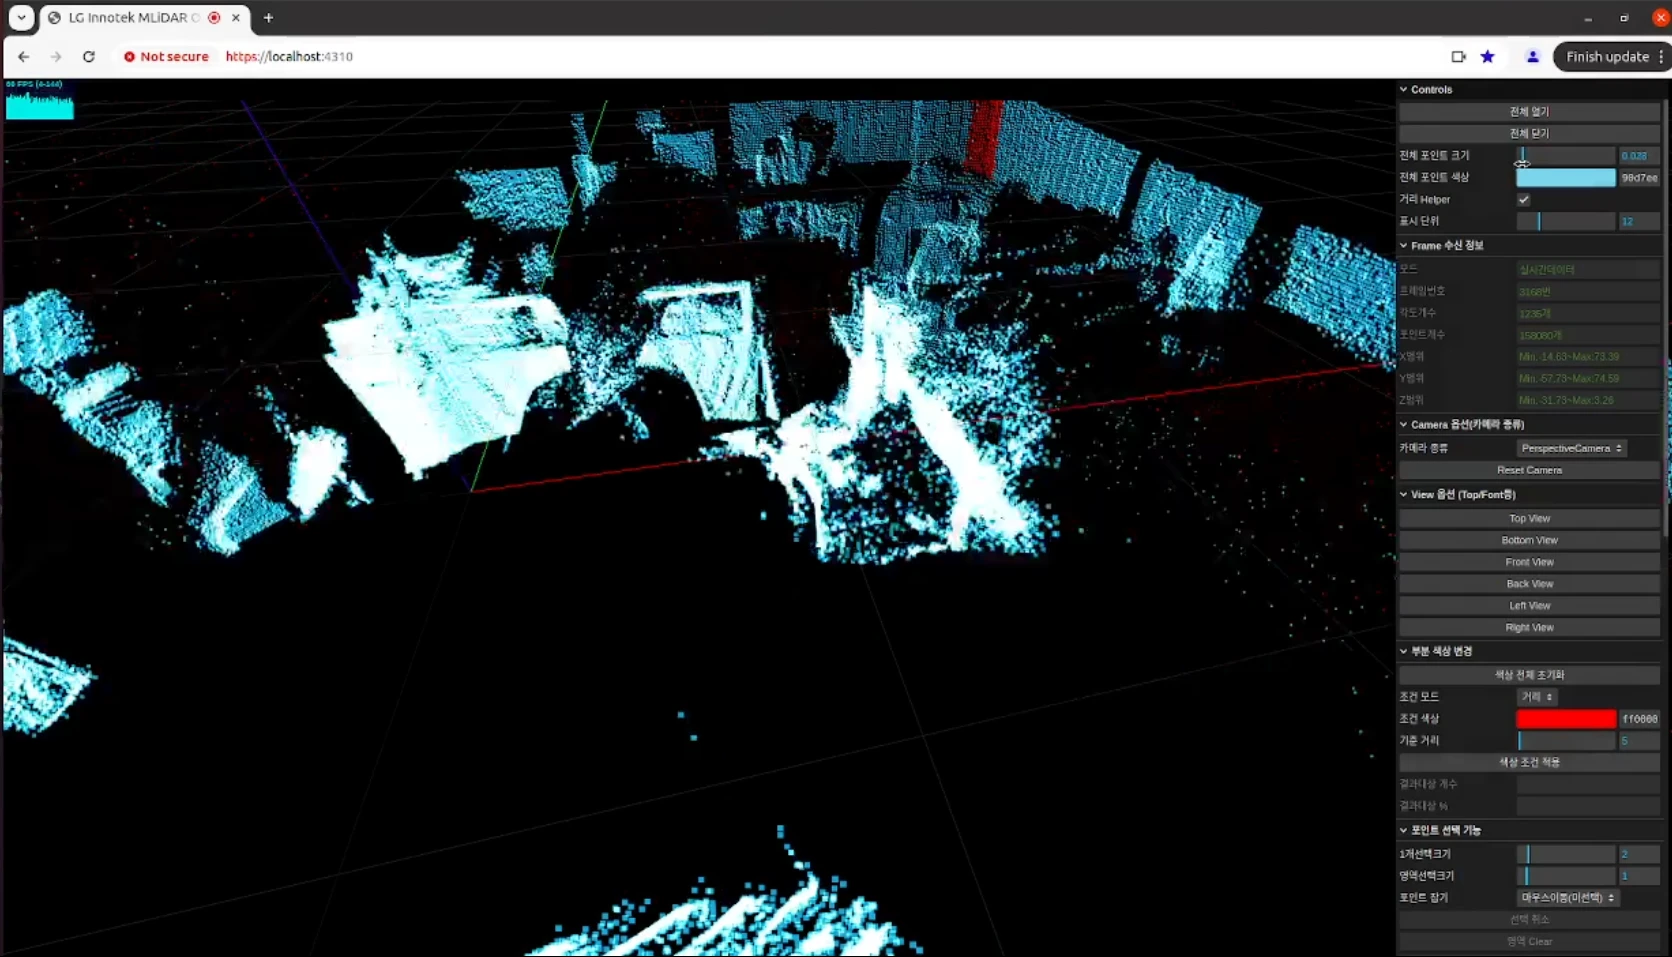Switch to Front View
Viewport: 1672px width, 957px height.
[x=1529, y=563]
